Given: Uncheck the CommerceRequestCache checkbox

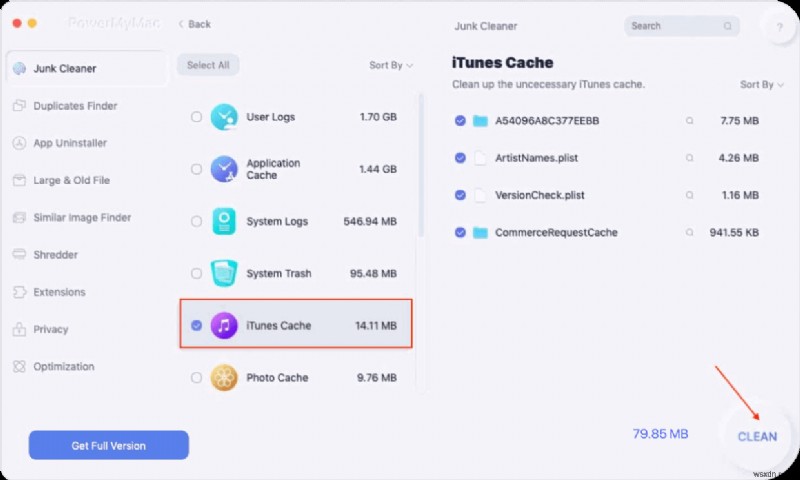Looking at the screenshot, I should (x=460, y=233).
